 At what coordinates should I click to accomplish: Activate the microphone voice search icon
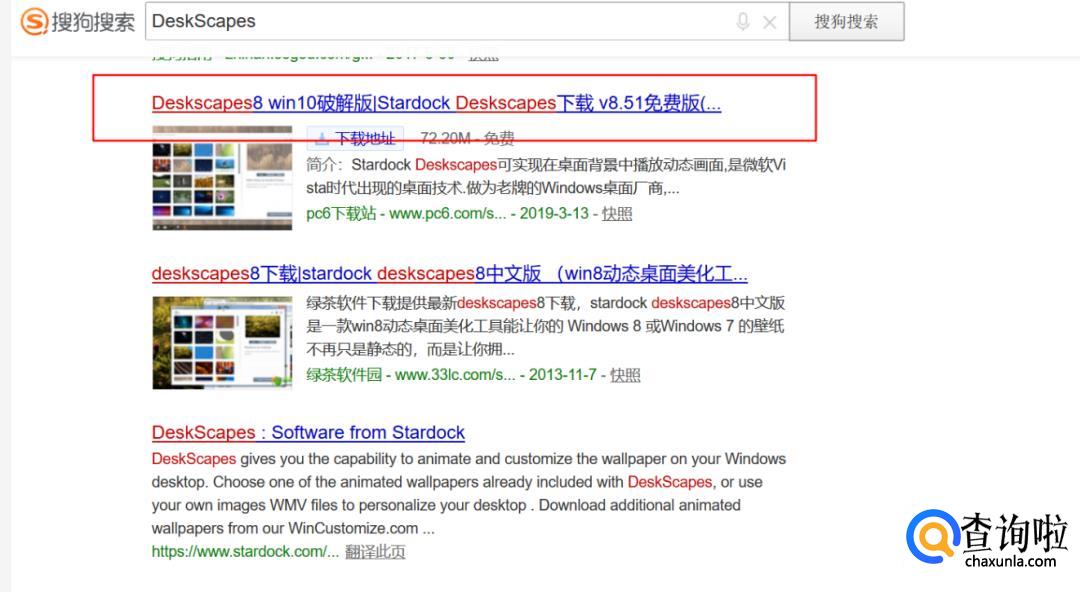[x=742, y=22]
